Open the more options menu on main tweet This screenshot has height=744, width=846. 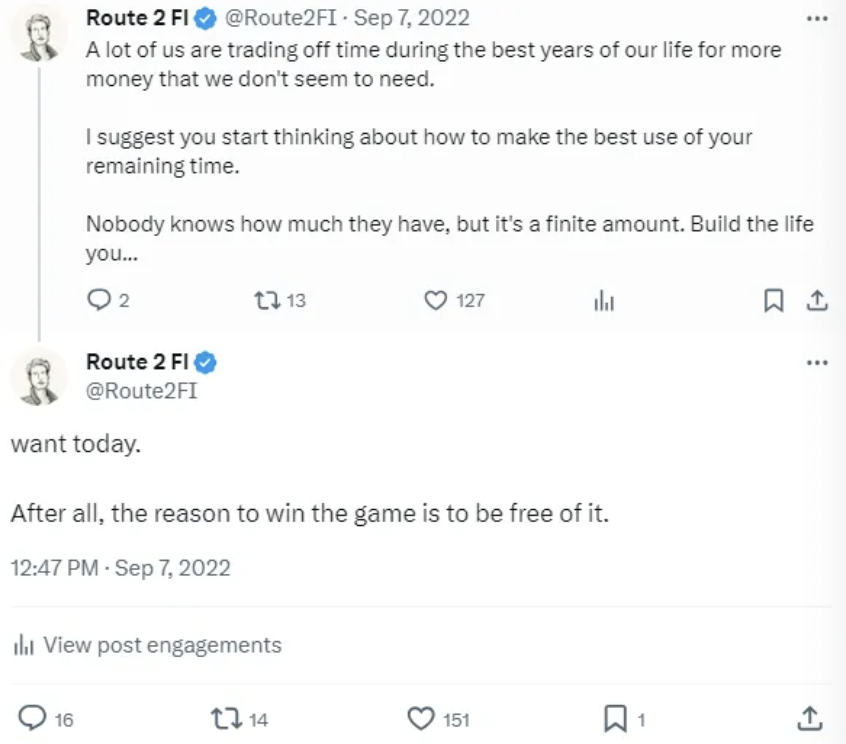pos(817,363)
